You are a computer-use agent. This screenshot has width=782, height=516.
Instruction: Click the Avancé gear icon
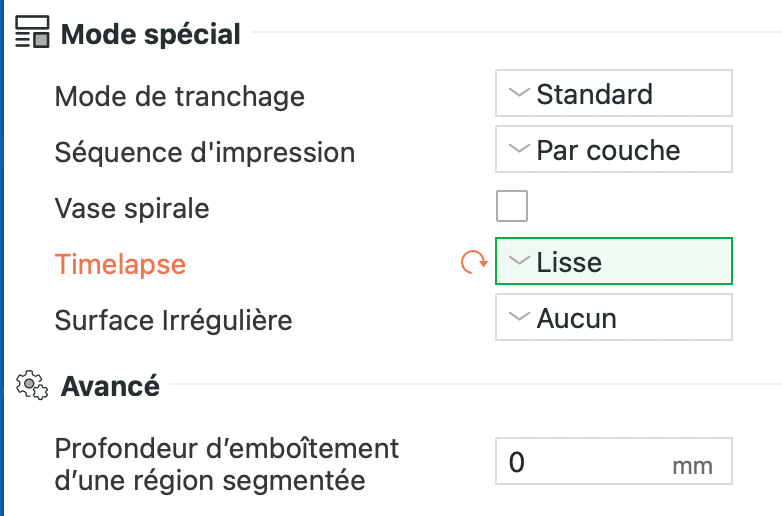(32, 385)
